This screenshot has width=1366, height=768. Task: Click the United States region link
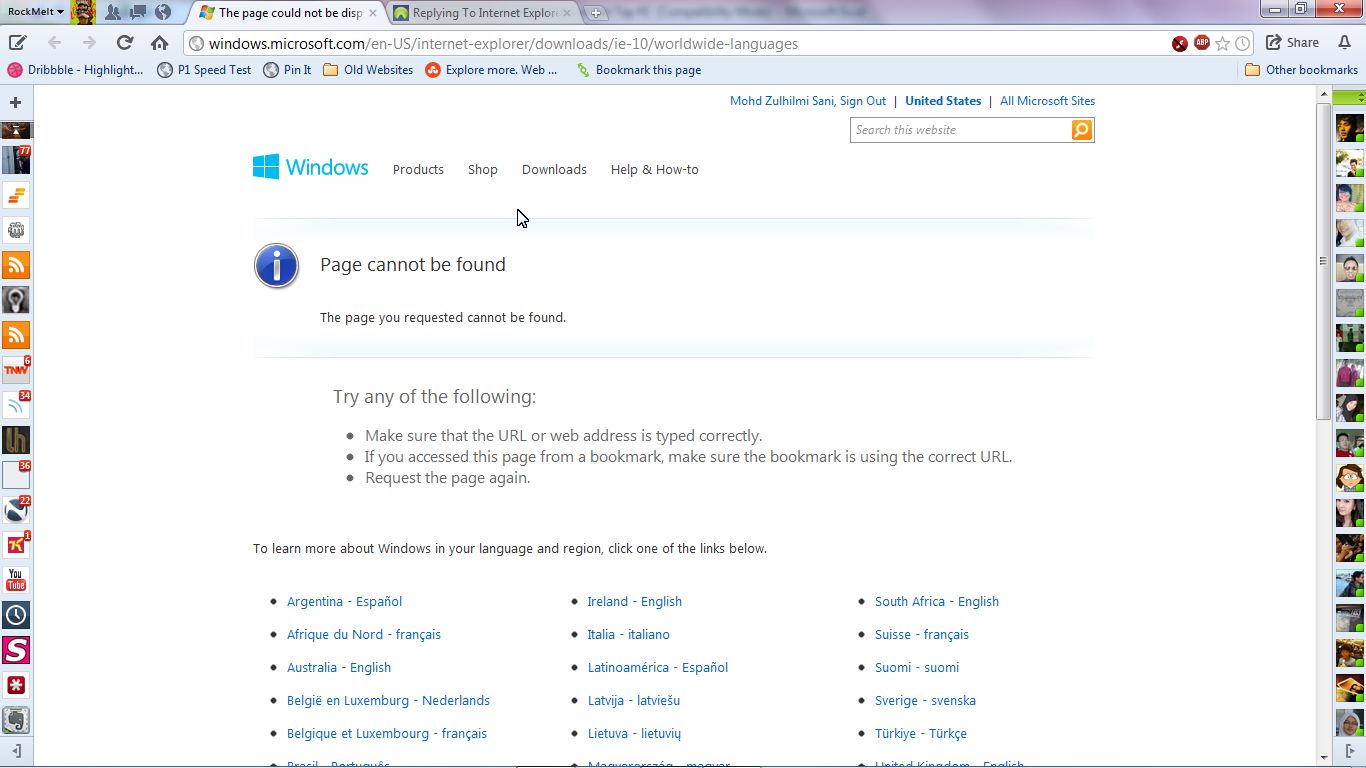point(943,101)
